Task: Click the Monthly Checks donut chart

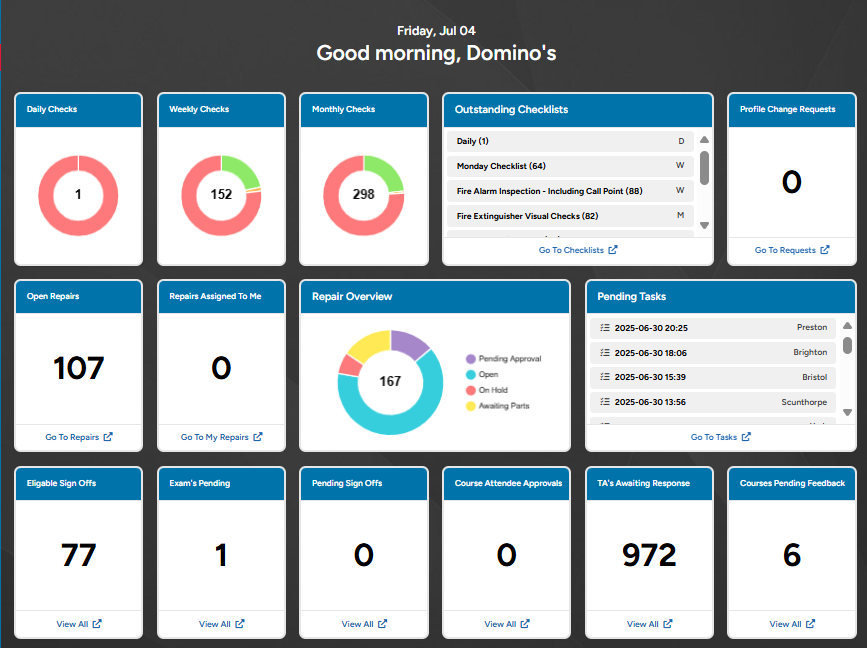Action: point(364,195)
